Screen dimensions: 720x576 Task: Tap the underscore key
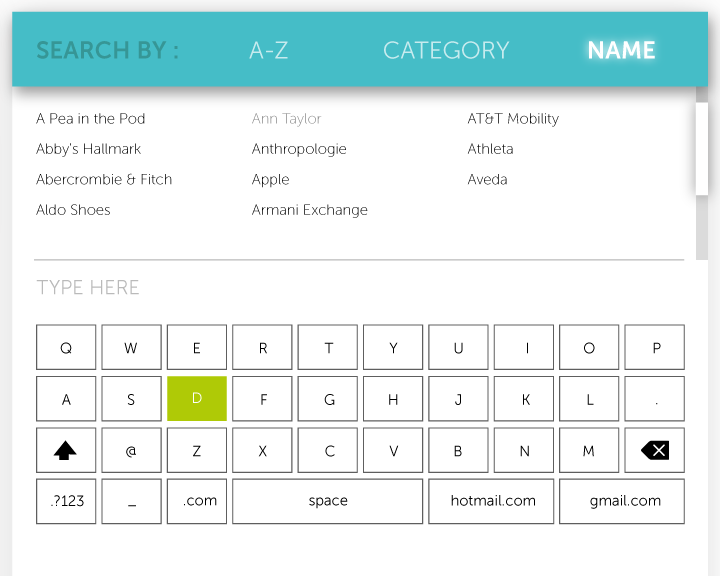(131, 501)
